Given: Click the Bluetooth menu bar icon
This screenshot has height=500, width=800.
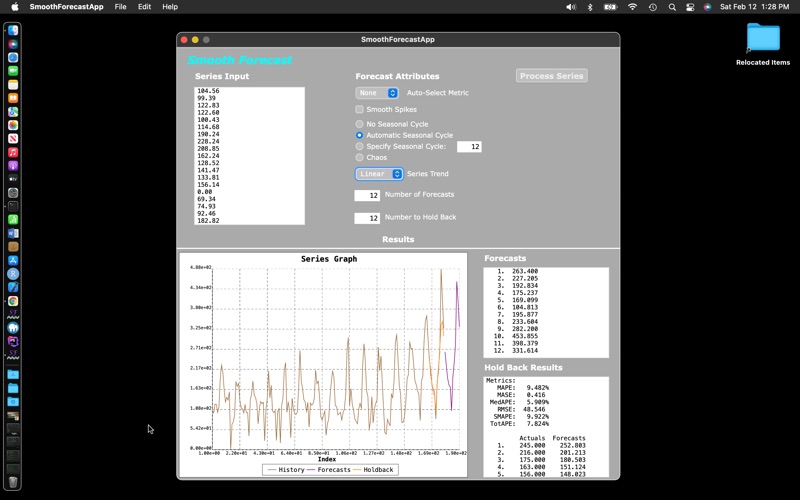Looking at the screenshot, I should (x=590, y=7).
